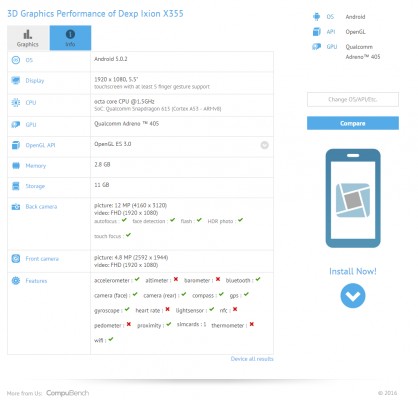Click the autofocus green checkmark
Screen dimensions: 418x400
124,220
